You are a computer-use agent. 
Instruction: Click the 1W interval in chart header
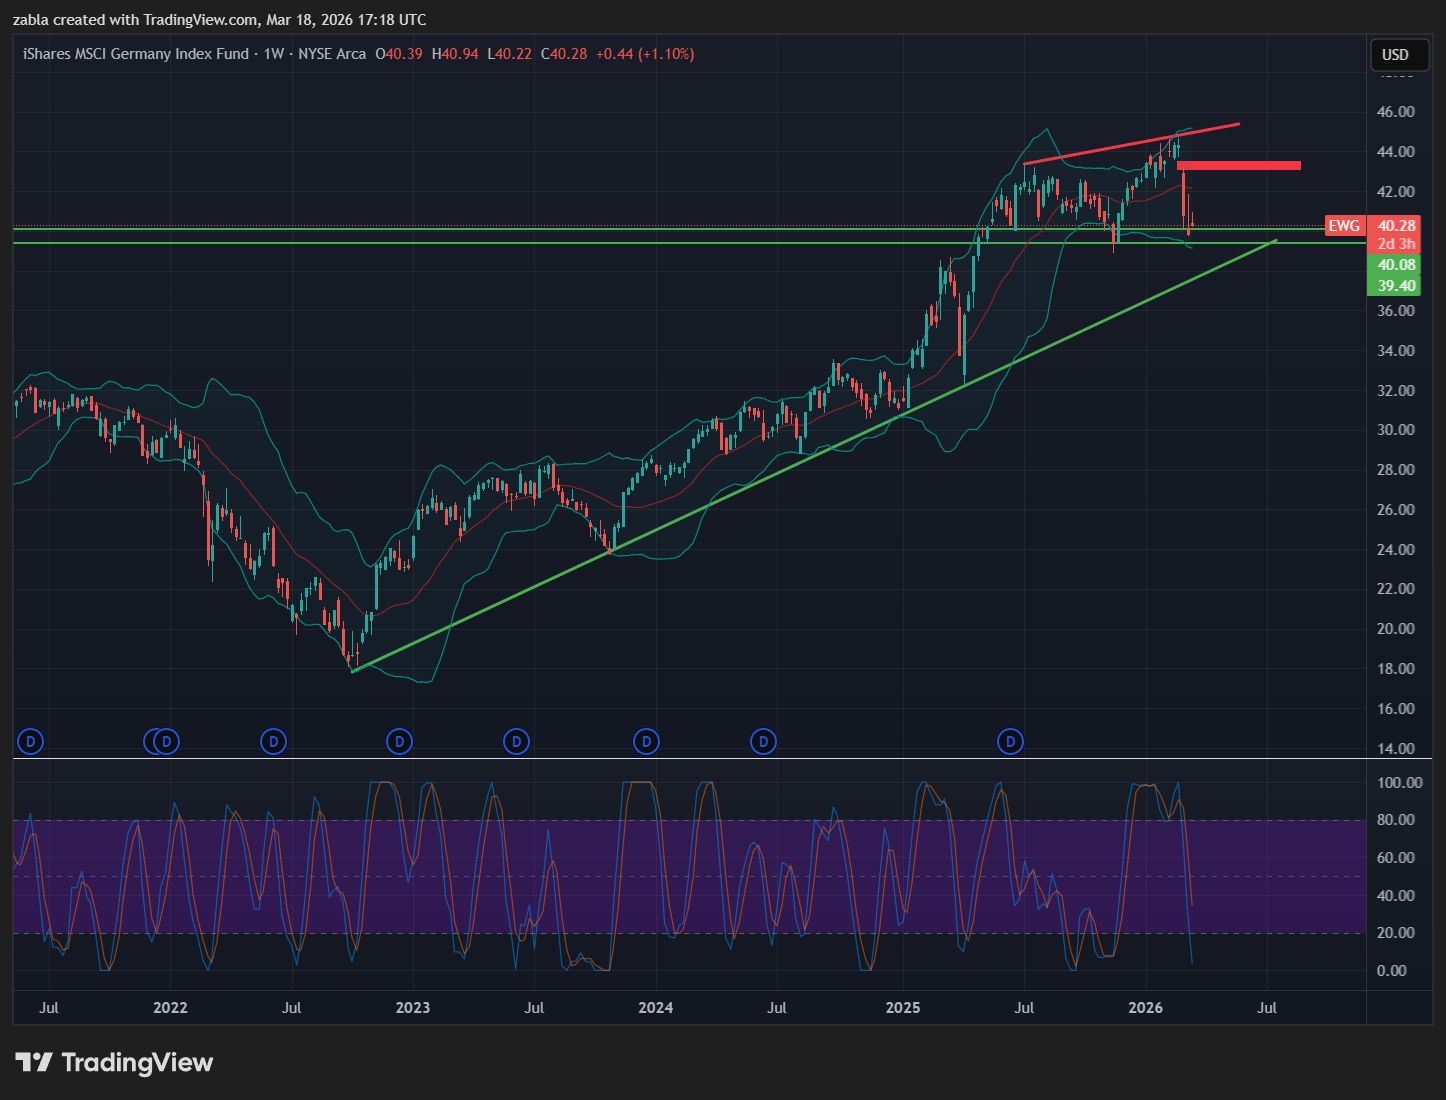click(274, 54)
